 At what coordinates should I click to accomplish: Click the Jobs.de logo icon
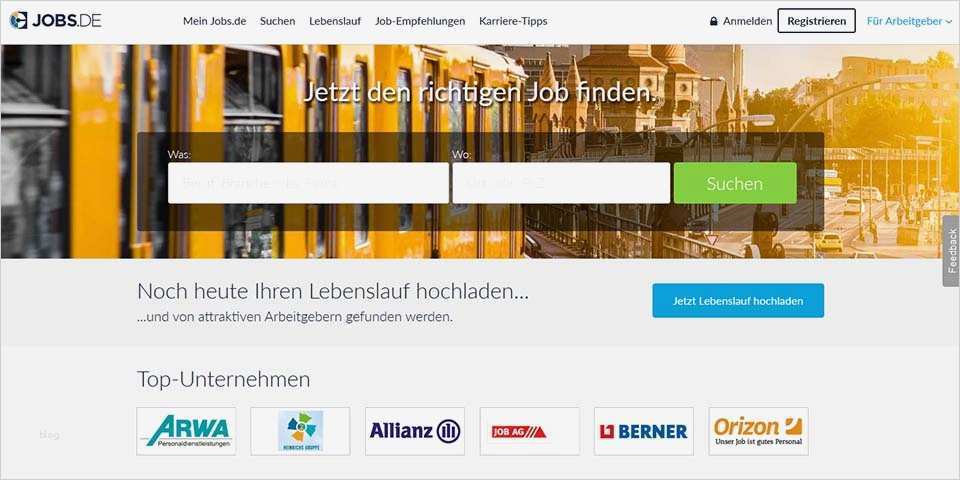(18, 20)
